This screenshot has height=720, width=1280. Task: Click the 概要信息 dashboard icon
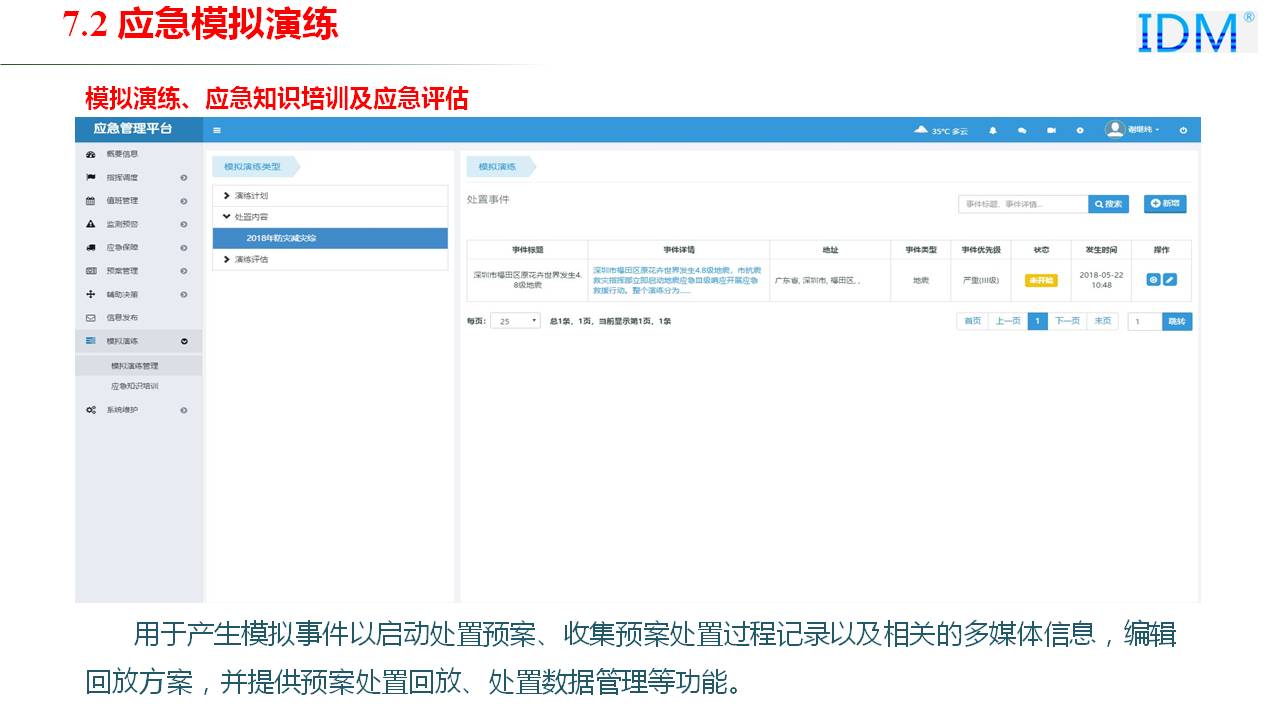pyautogui.click(x=91, y=154)
